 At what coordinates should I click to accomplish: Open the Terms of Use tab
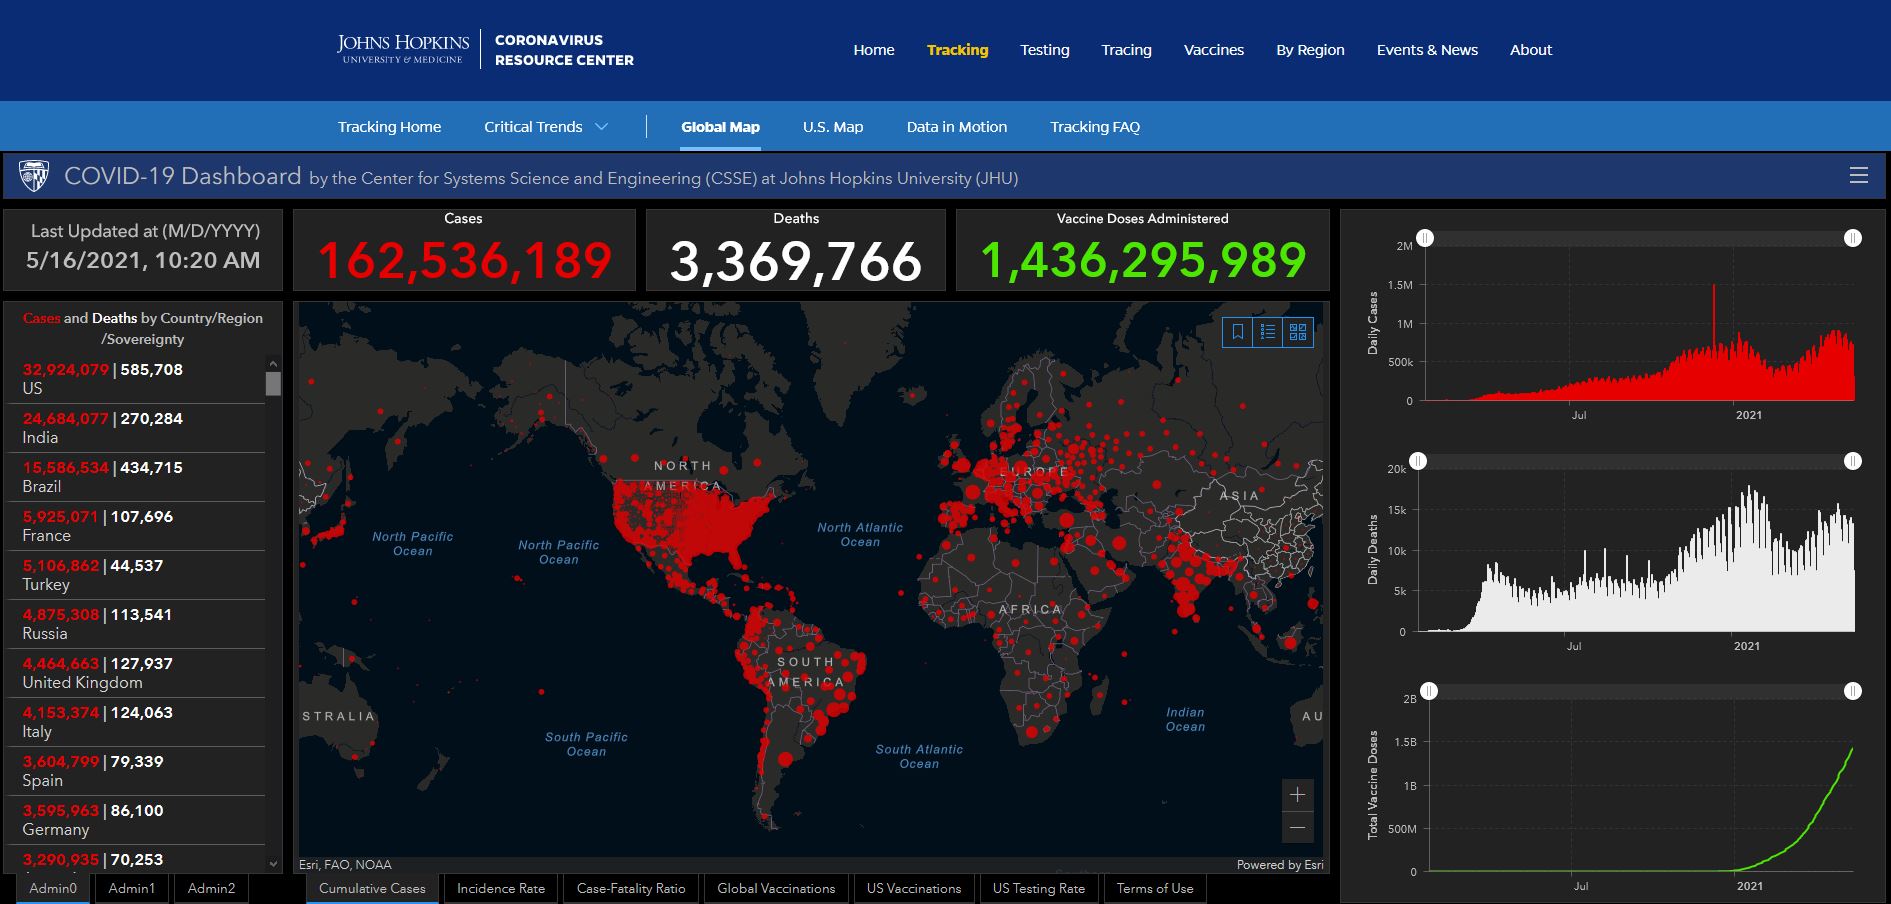(x=1155, y=888)
